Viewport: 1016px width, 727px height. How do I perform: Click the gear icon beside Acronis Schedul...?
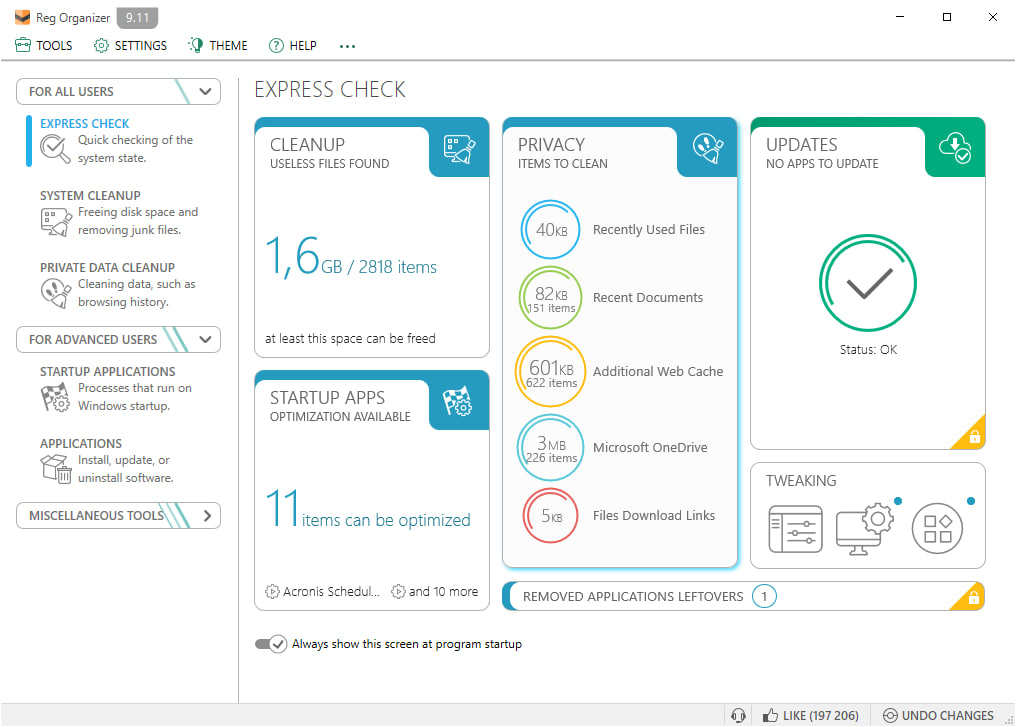[272, 592]
